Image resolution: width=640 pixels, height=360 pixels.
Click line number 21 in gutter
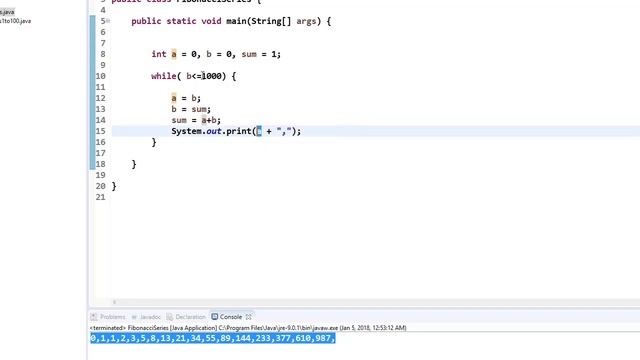tap(100, 197)
